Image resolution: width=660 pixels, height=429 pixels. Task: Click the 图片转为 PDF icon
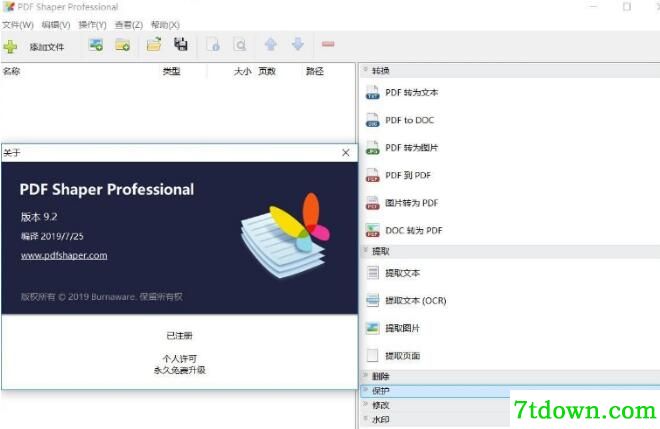(373, 203)
